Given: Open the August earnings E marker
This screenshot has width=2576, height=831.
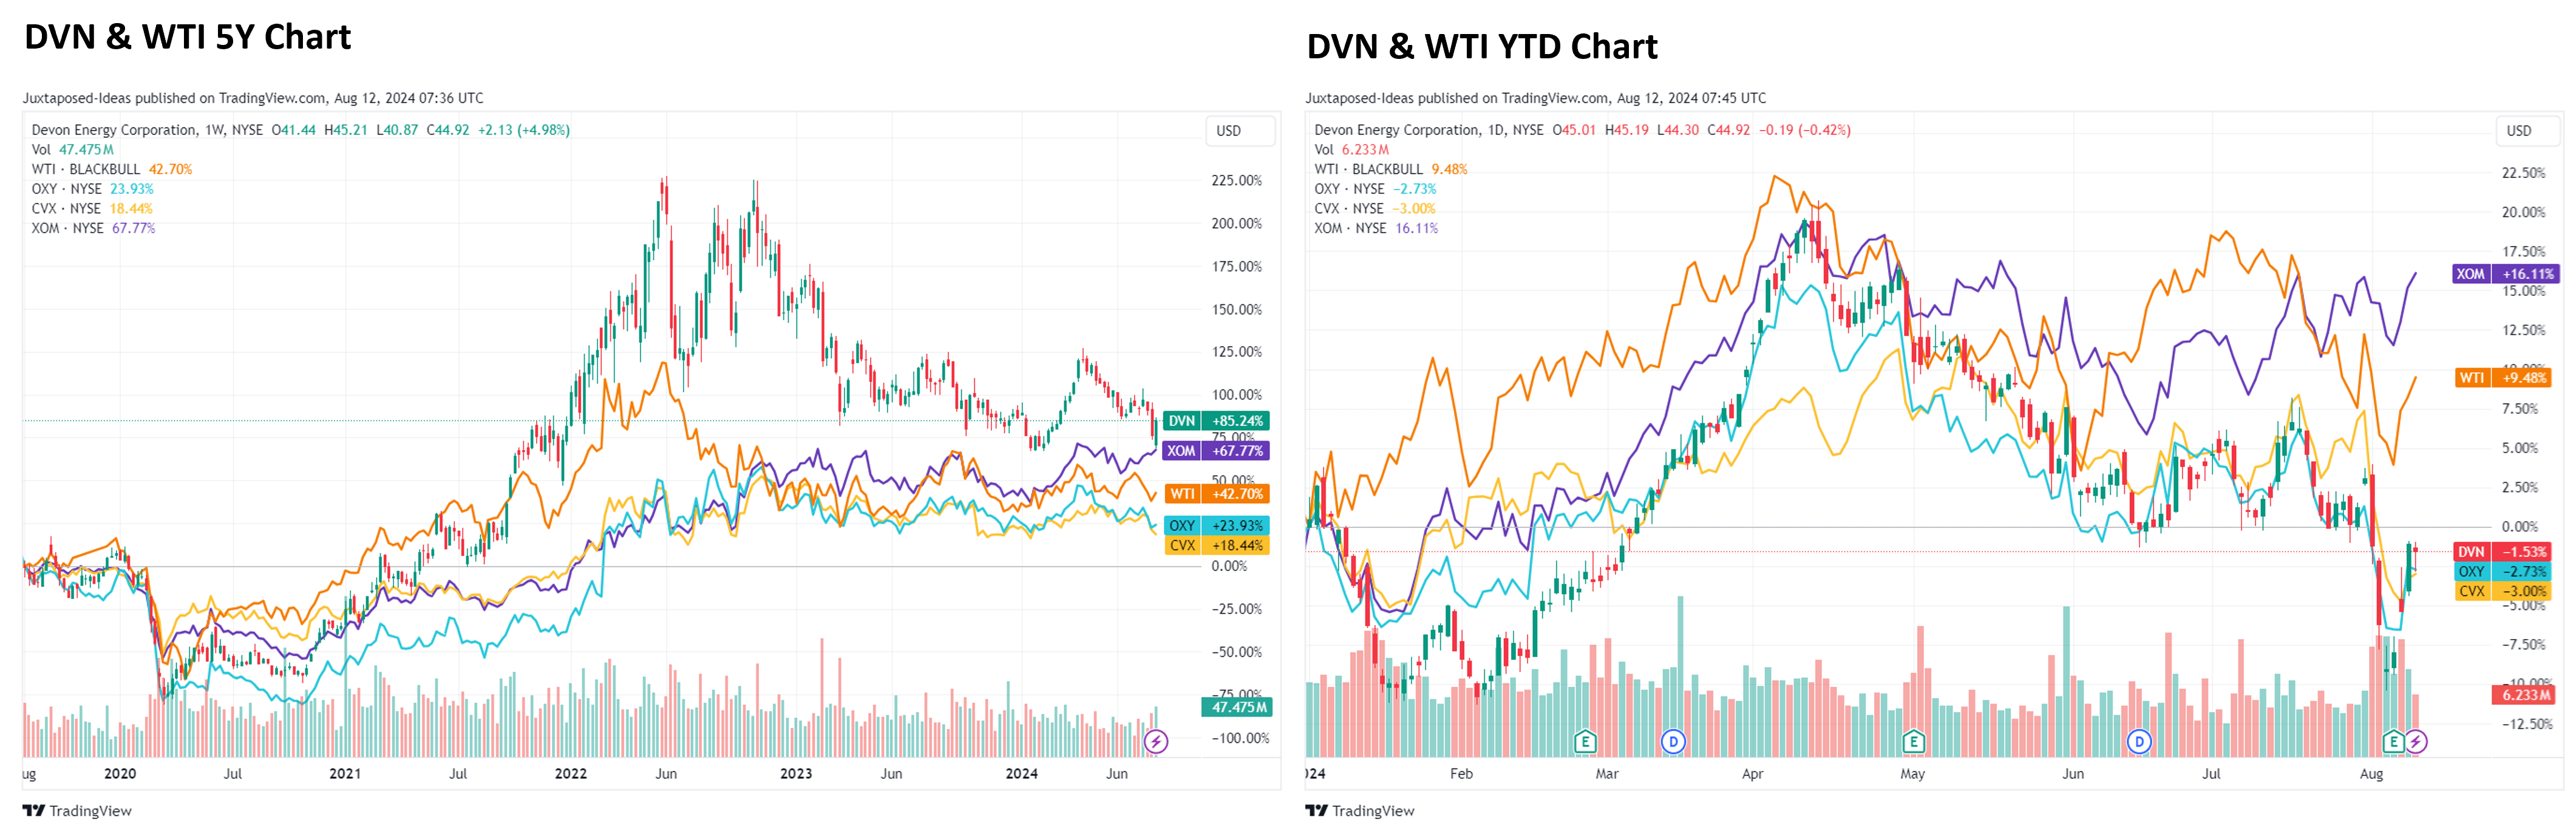Looking at the screenshot, I should tap(2393, 742).
